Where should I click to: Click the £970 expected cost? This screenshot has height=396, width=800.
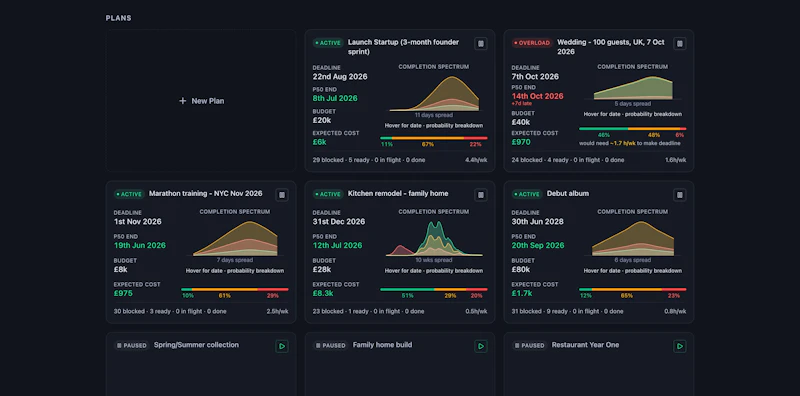pos(521,142)
